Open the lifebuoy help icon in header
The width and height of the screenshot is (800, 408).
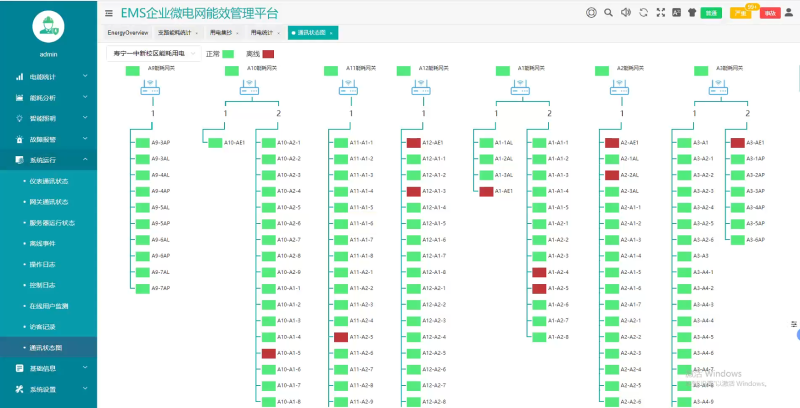point(591,13)
